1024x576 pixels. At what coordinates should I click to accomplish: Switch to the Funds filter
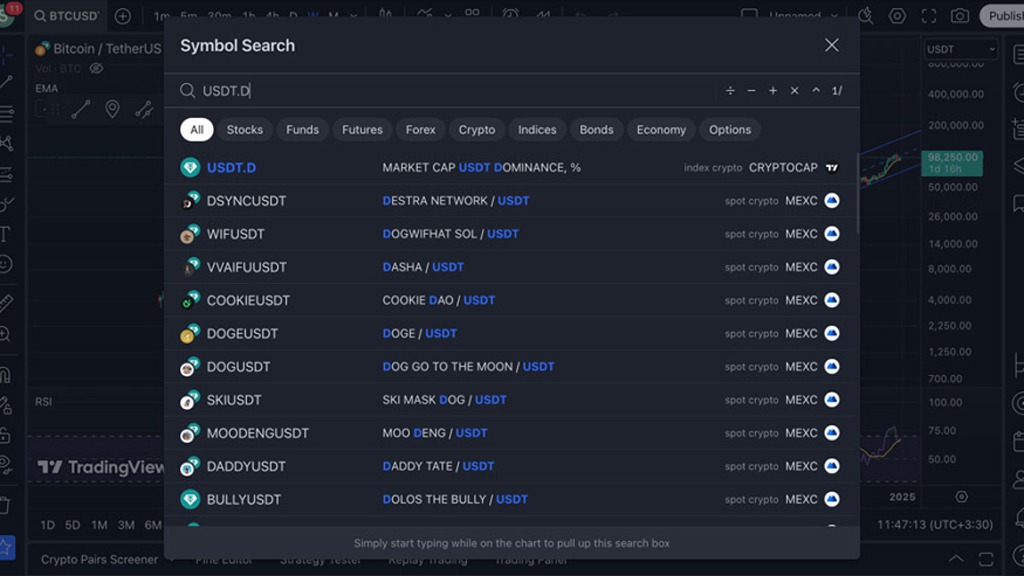[x=302, y=129]
